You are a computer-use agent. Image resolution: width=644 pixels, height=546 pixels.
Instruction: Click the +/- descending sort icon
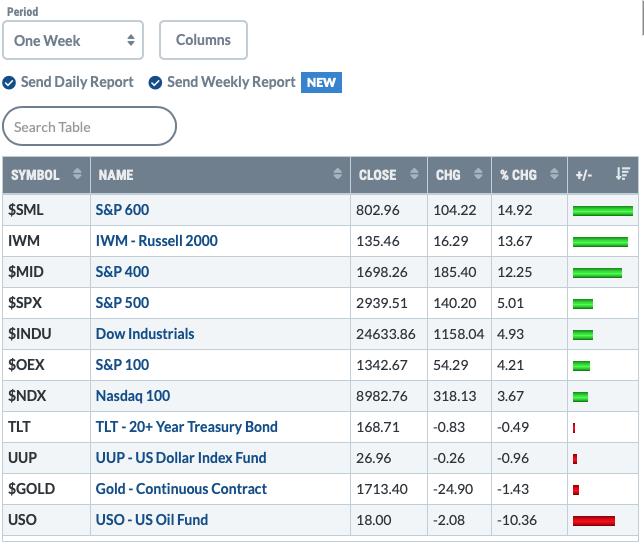tap(623, 174)
